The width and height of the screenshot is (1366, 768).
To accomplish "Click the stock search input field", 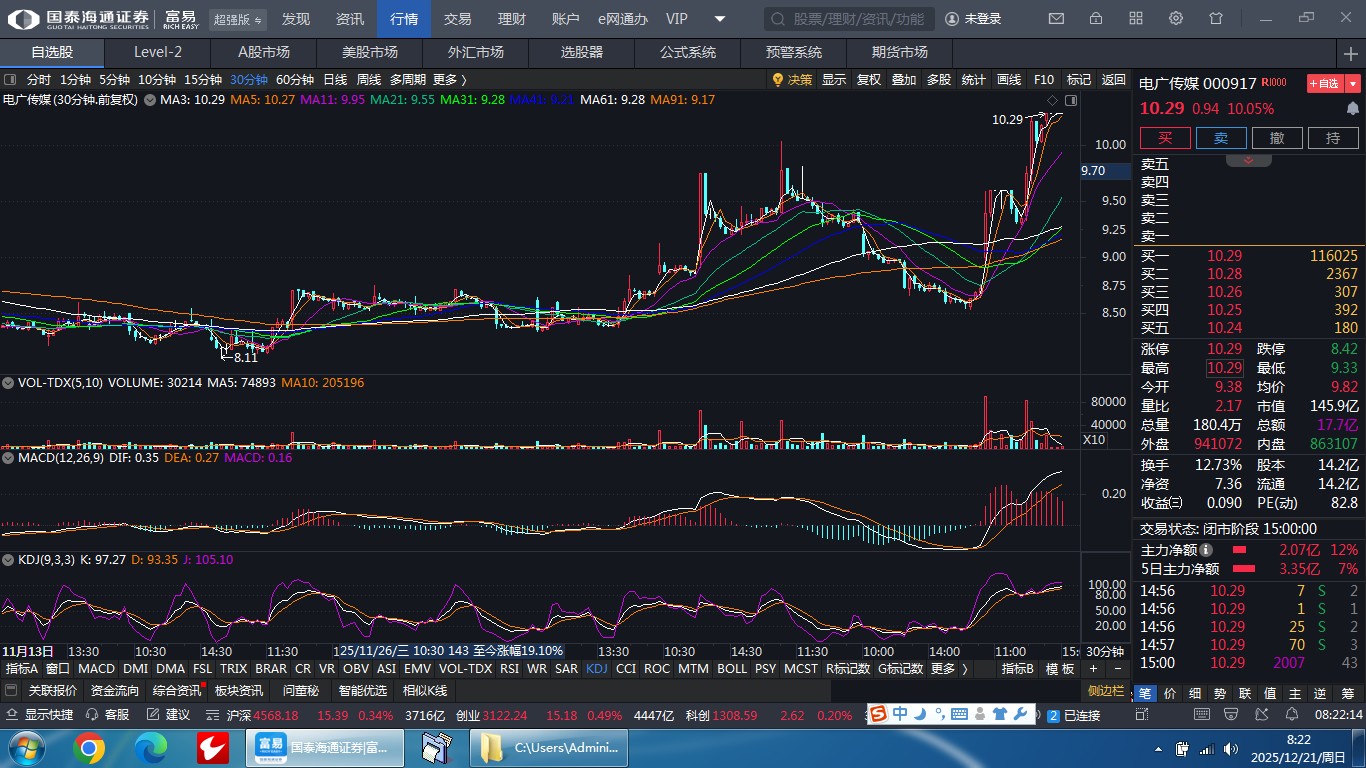I will click(x=850, y=19).
